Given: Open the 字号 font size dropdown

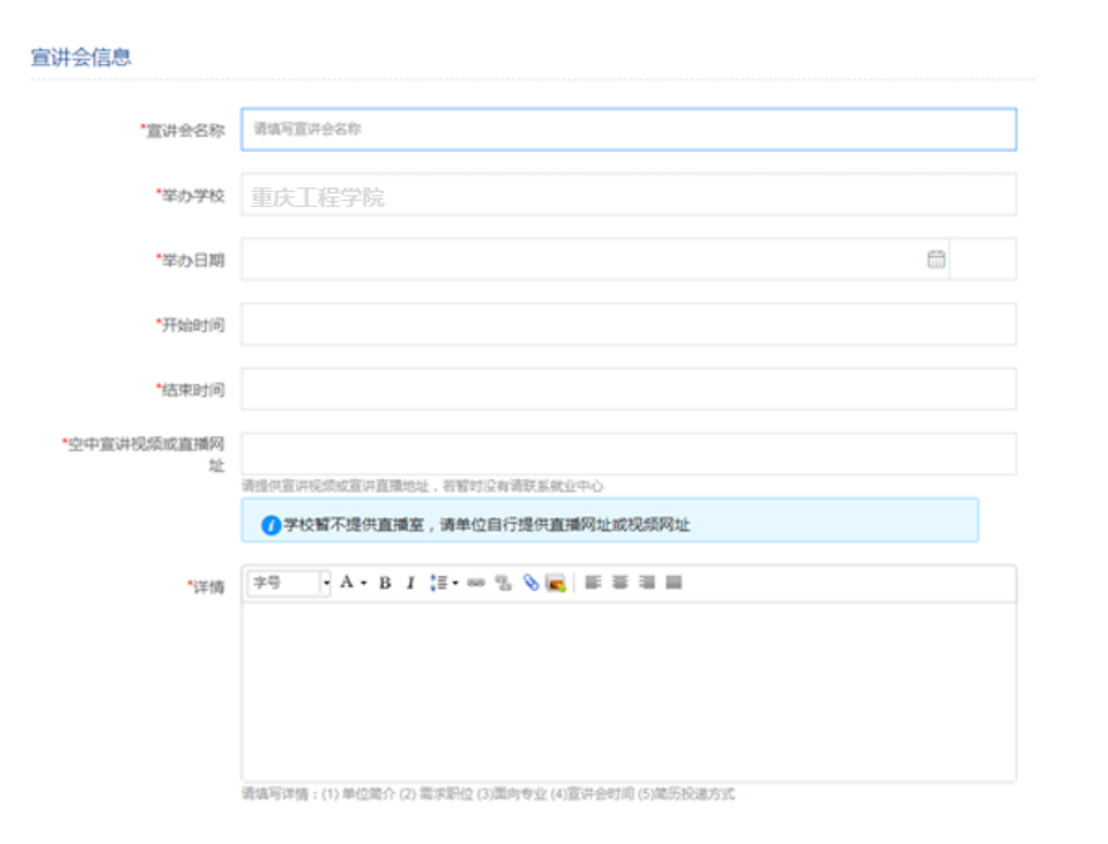Looking at the screenshot, I should coord(289,583).
